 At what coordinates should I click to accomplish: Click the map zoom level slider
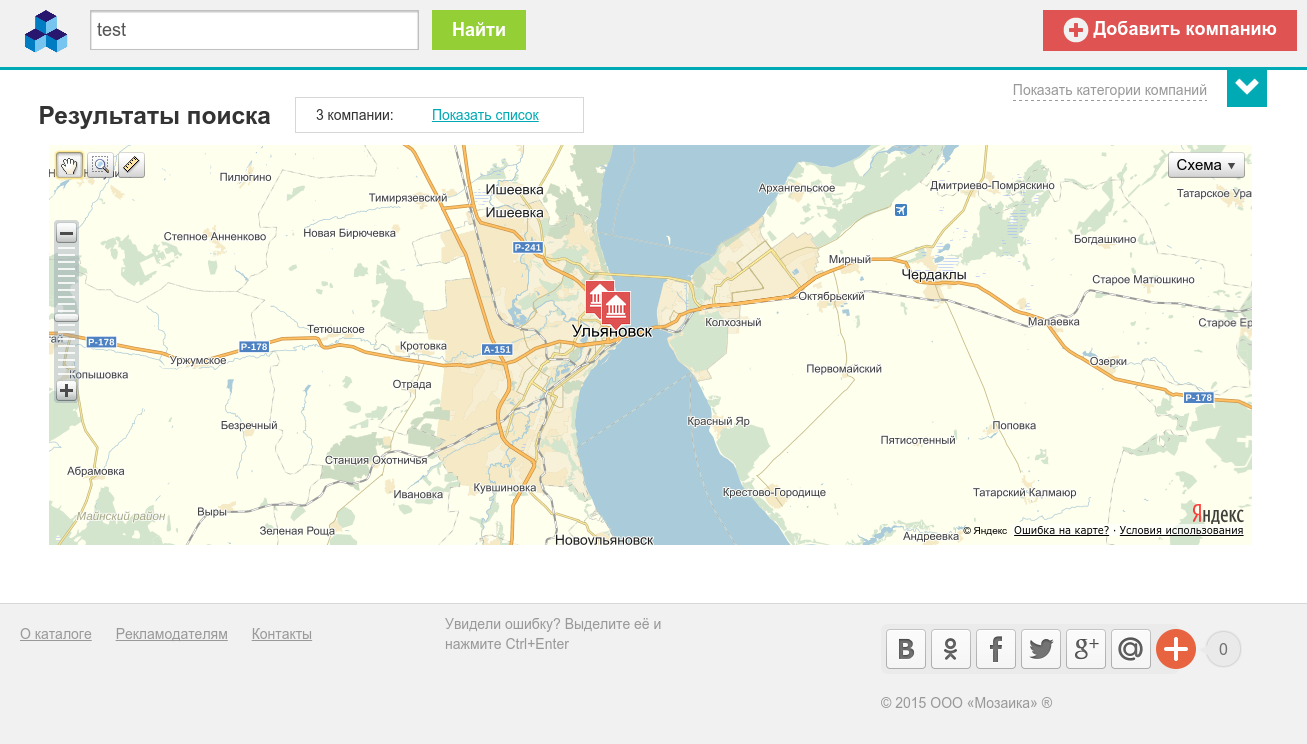coord(66,316)
